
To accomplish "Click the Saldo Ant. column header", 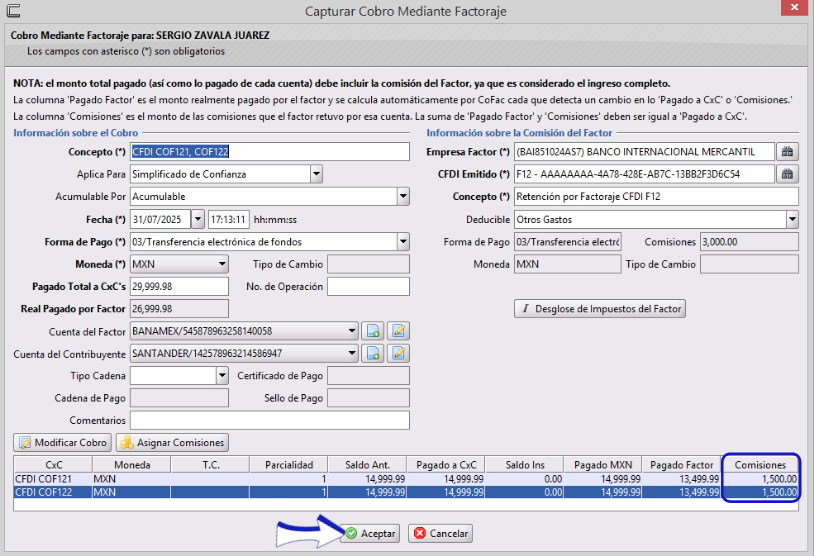I will click(367, 465).
